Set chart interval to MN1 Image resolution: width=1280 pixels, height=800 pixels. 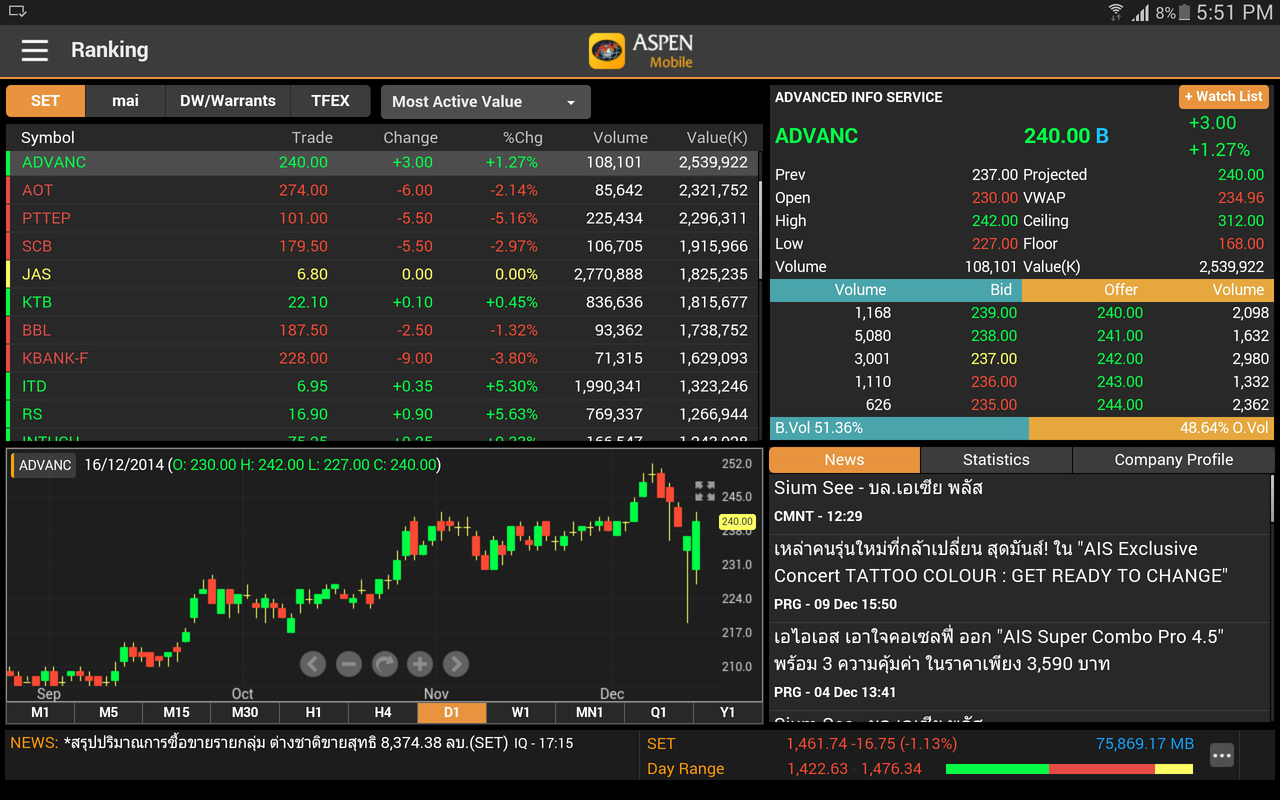(590, 713)
